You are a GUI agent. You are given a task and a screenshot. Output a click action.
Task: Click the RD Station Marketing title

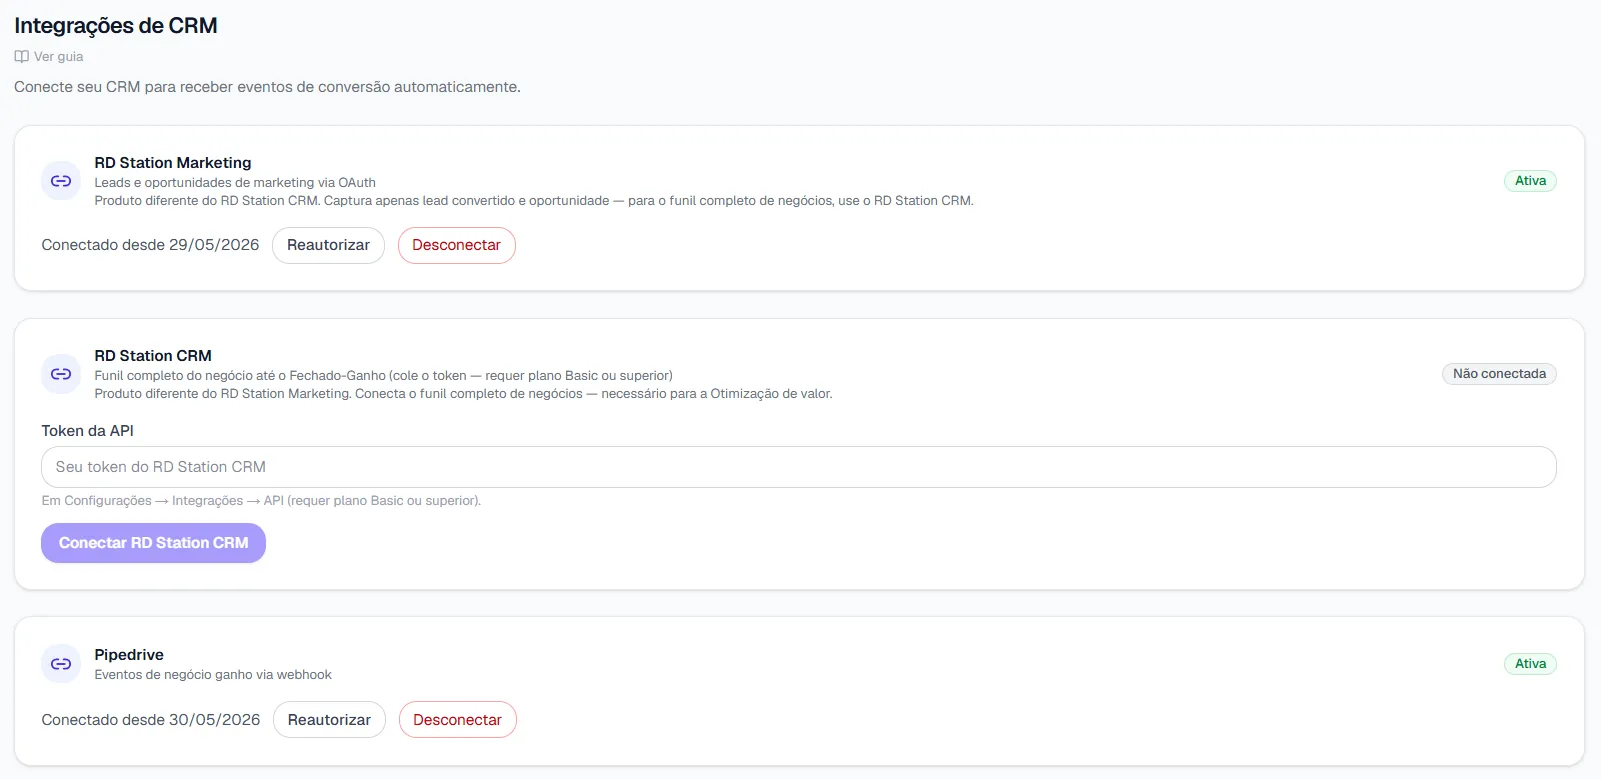173,163
